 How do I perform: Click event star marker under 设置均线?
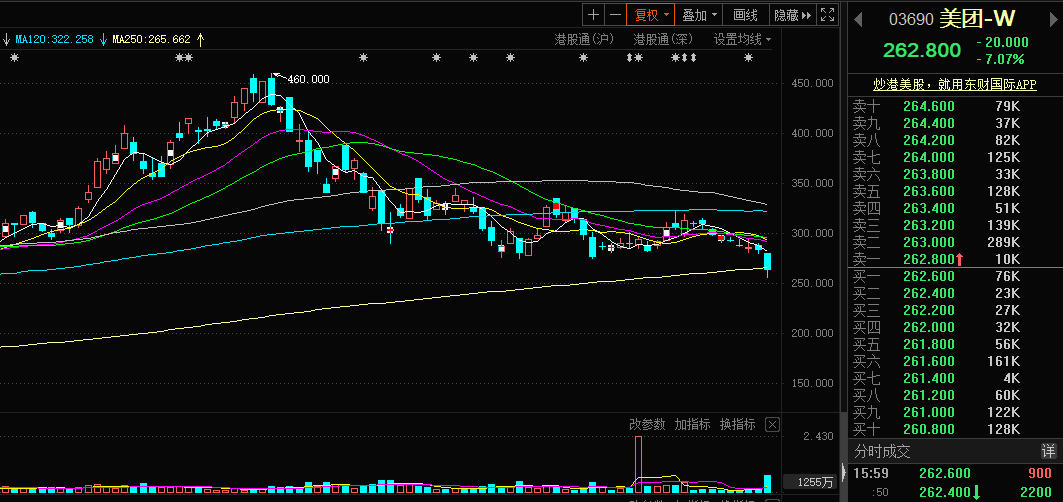[x=748, y=58]
